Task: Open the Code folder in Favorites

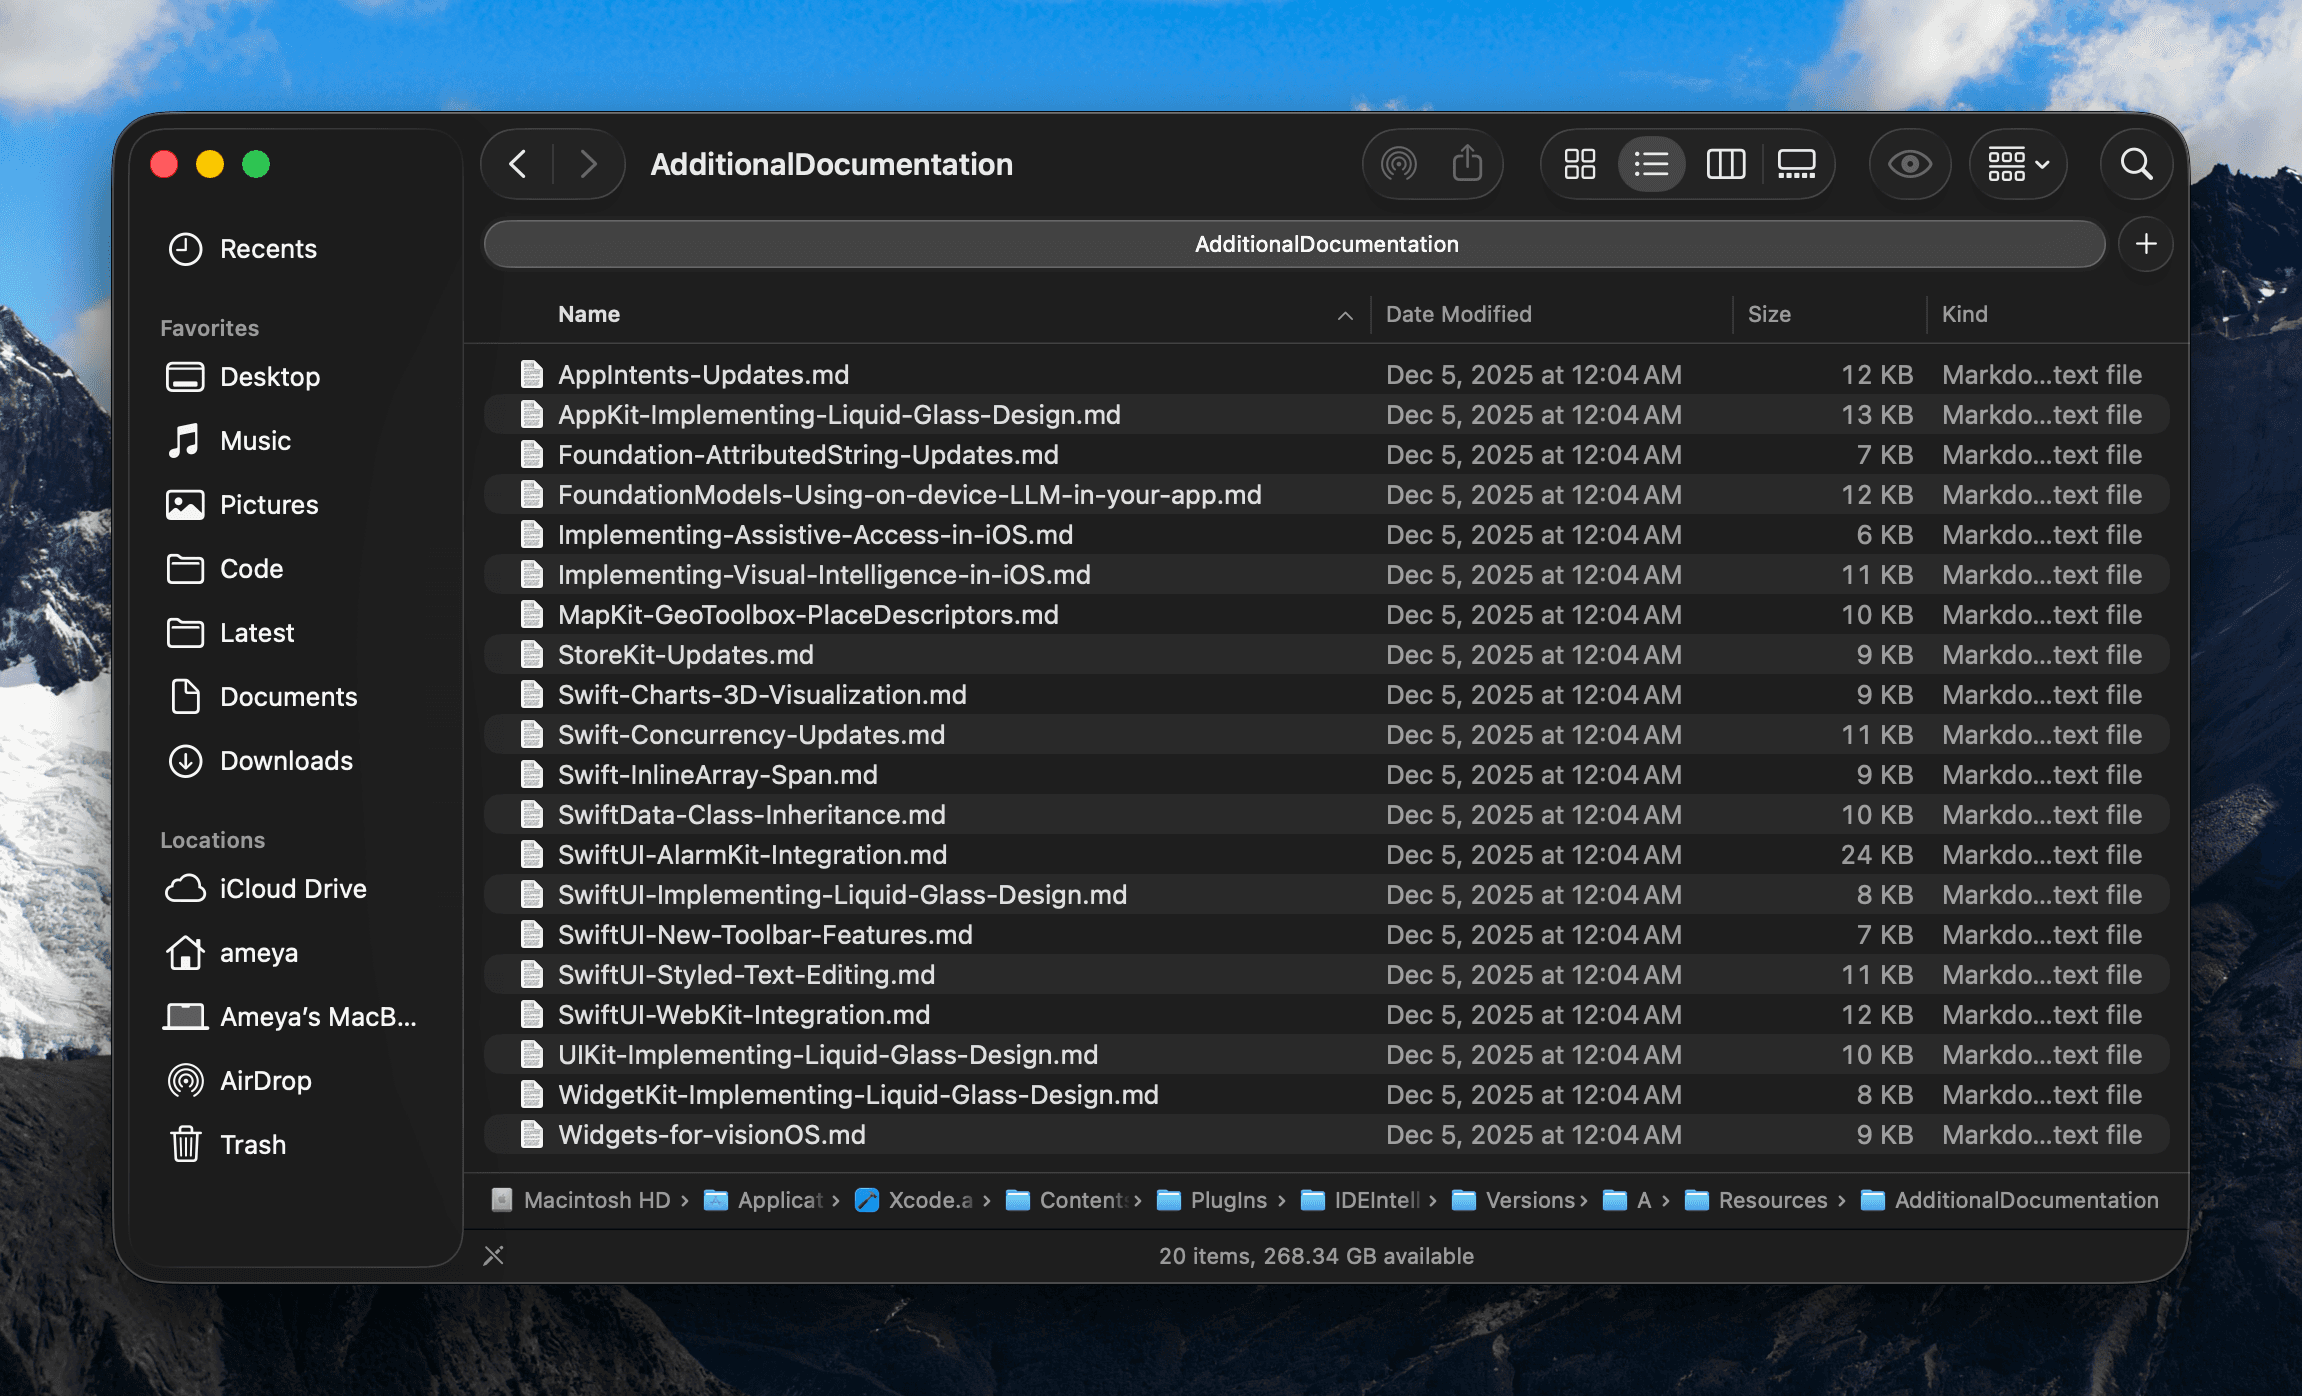Action: click(x=251, y=568)
